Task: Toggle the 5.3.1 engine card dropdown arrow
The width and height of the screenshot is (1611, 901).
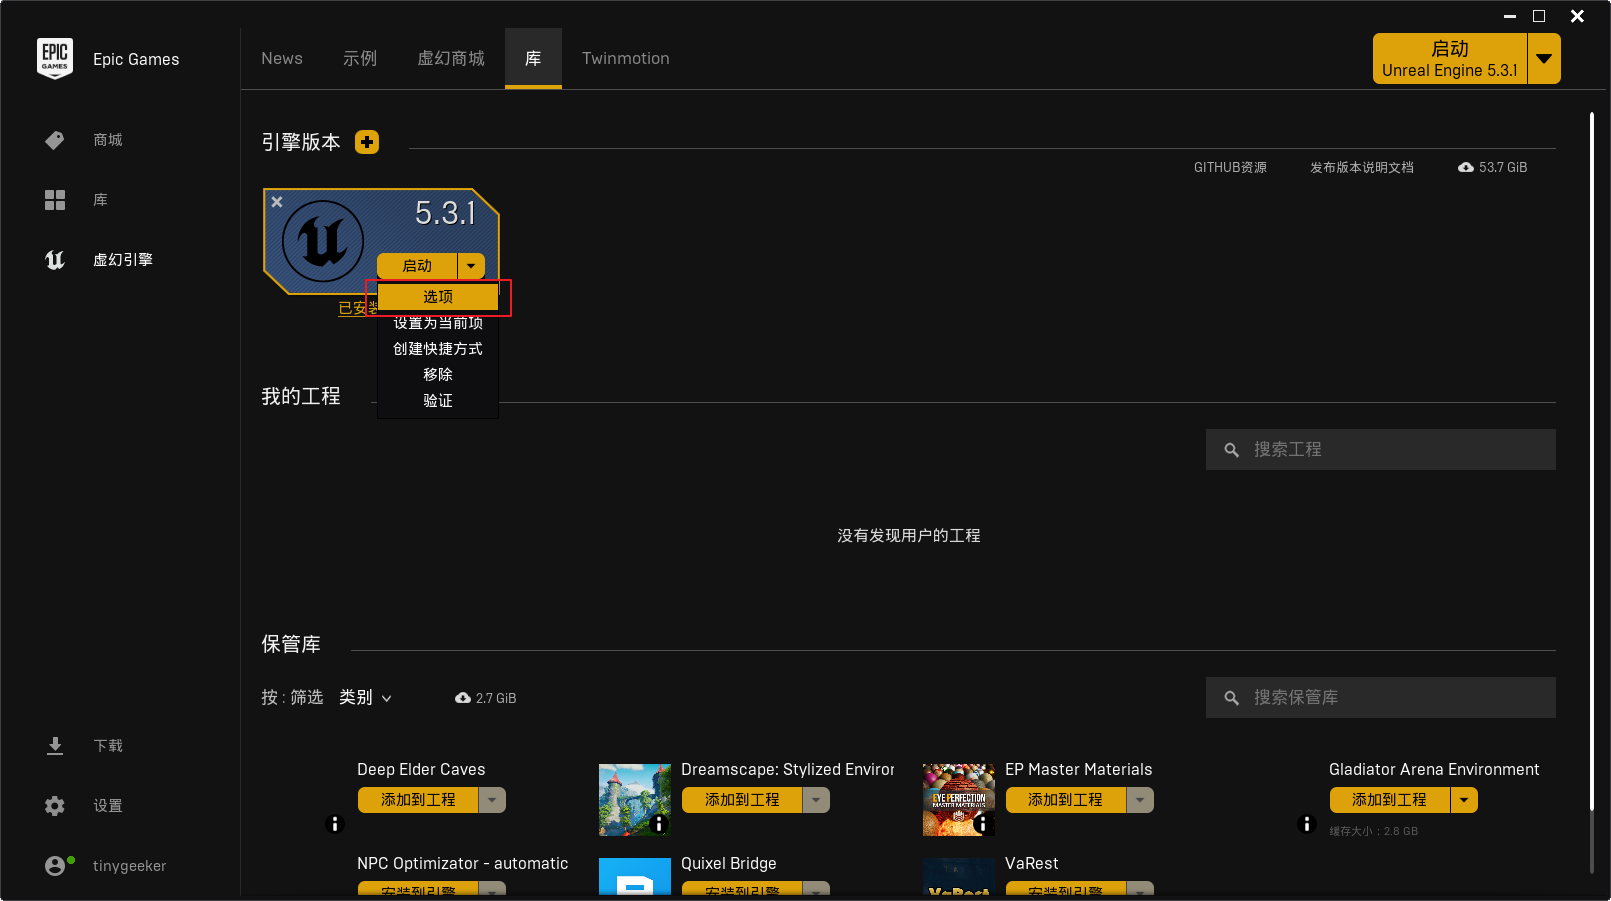Action: coord(471,266)
